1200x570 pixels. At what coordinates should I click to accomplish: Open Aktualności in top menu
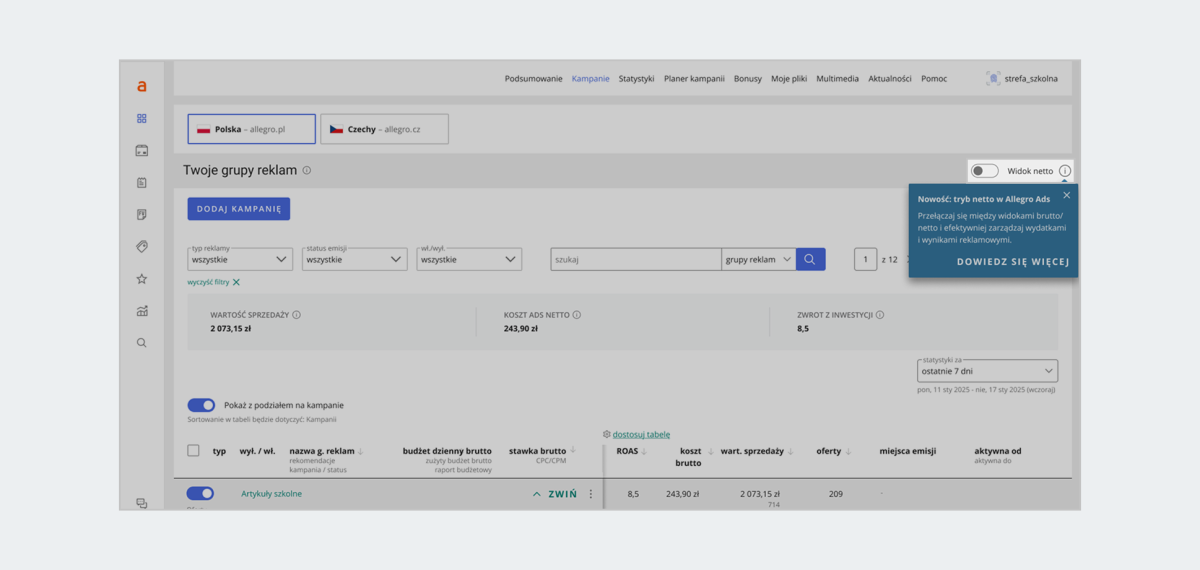(x=890, y=79)
